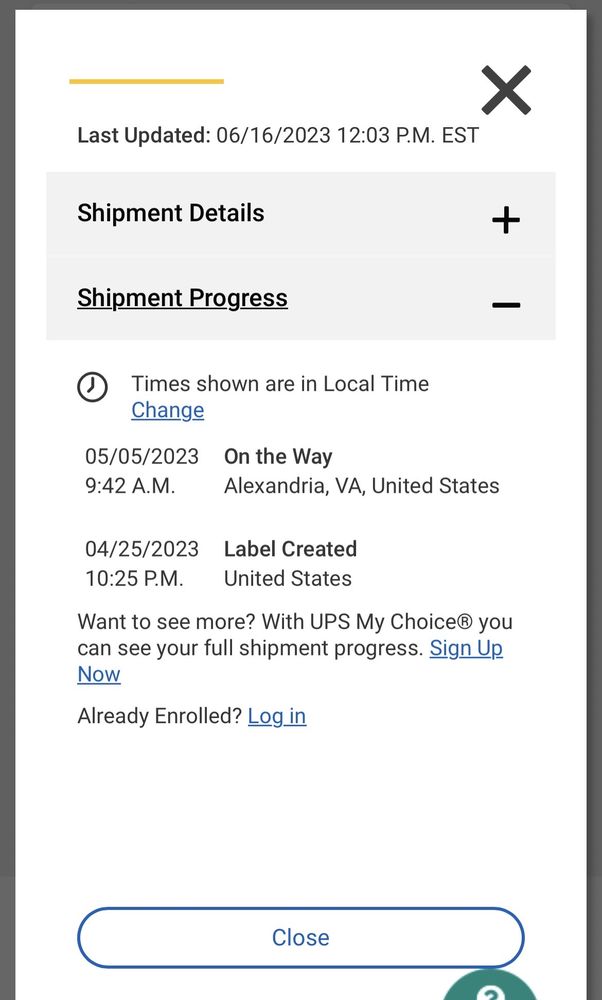Close the tracking dialog with the X icon
Viewport: 602px width, 1000px height.
(x=506, y=90)
